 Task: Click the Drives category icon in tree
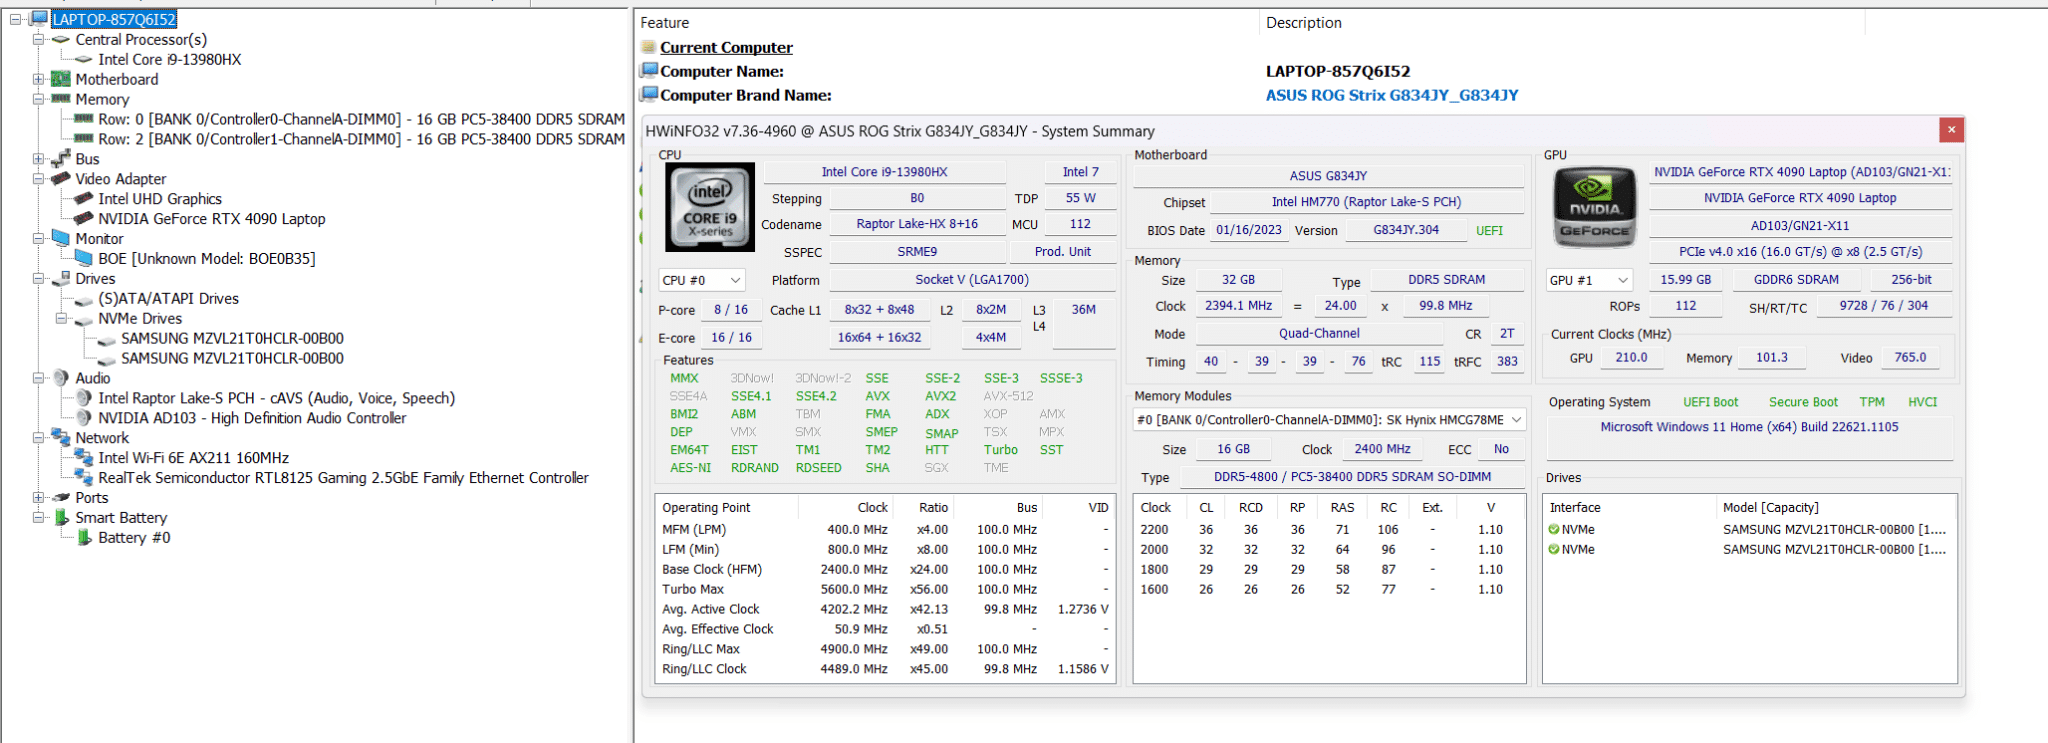coord(61,279)
